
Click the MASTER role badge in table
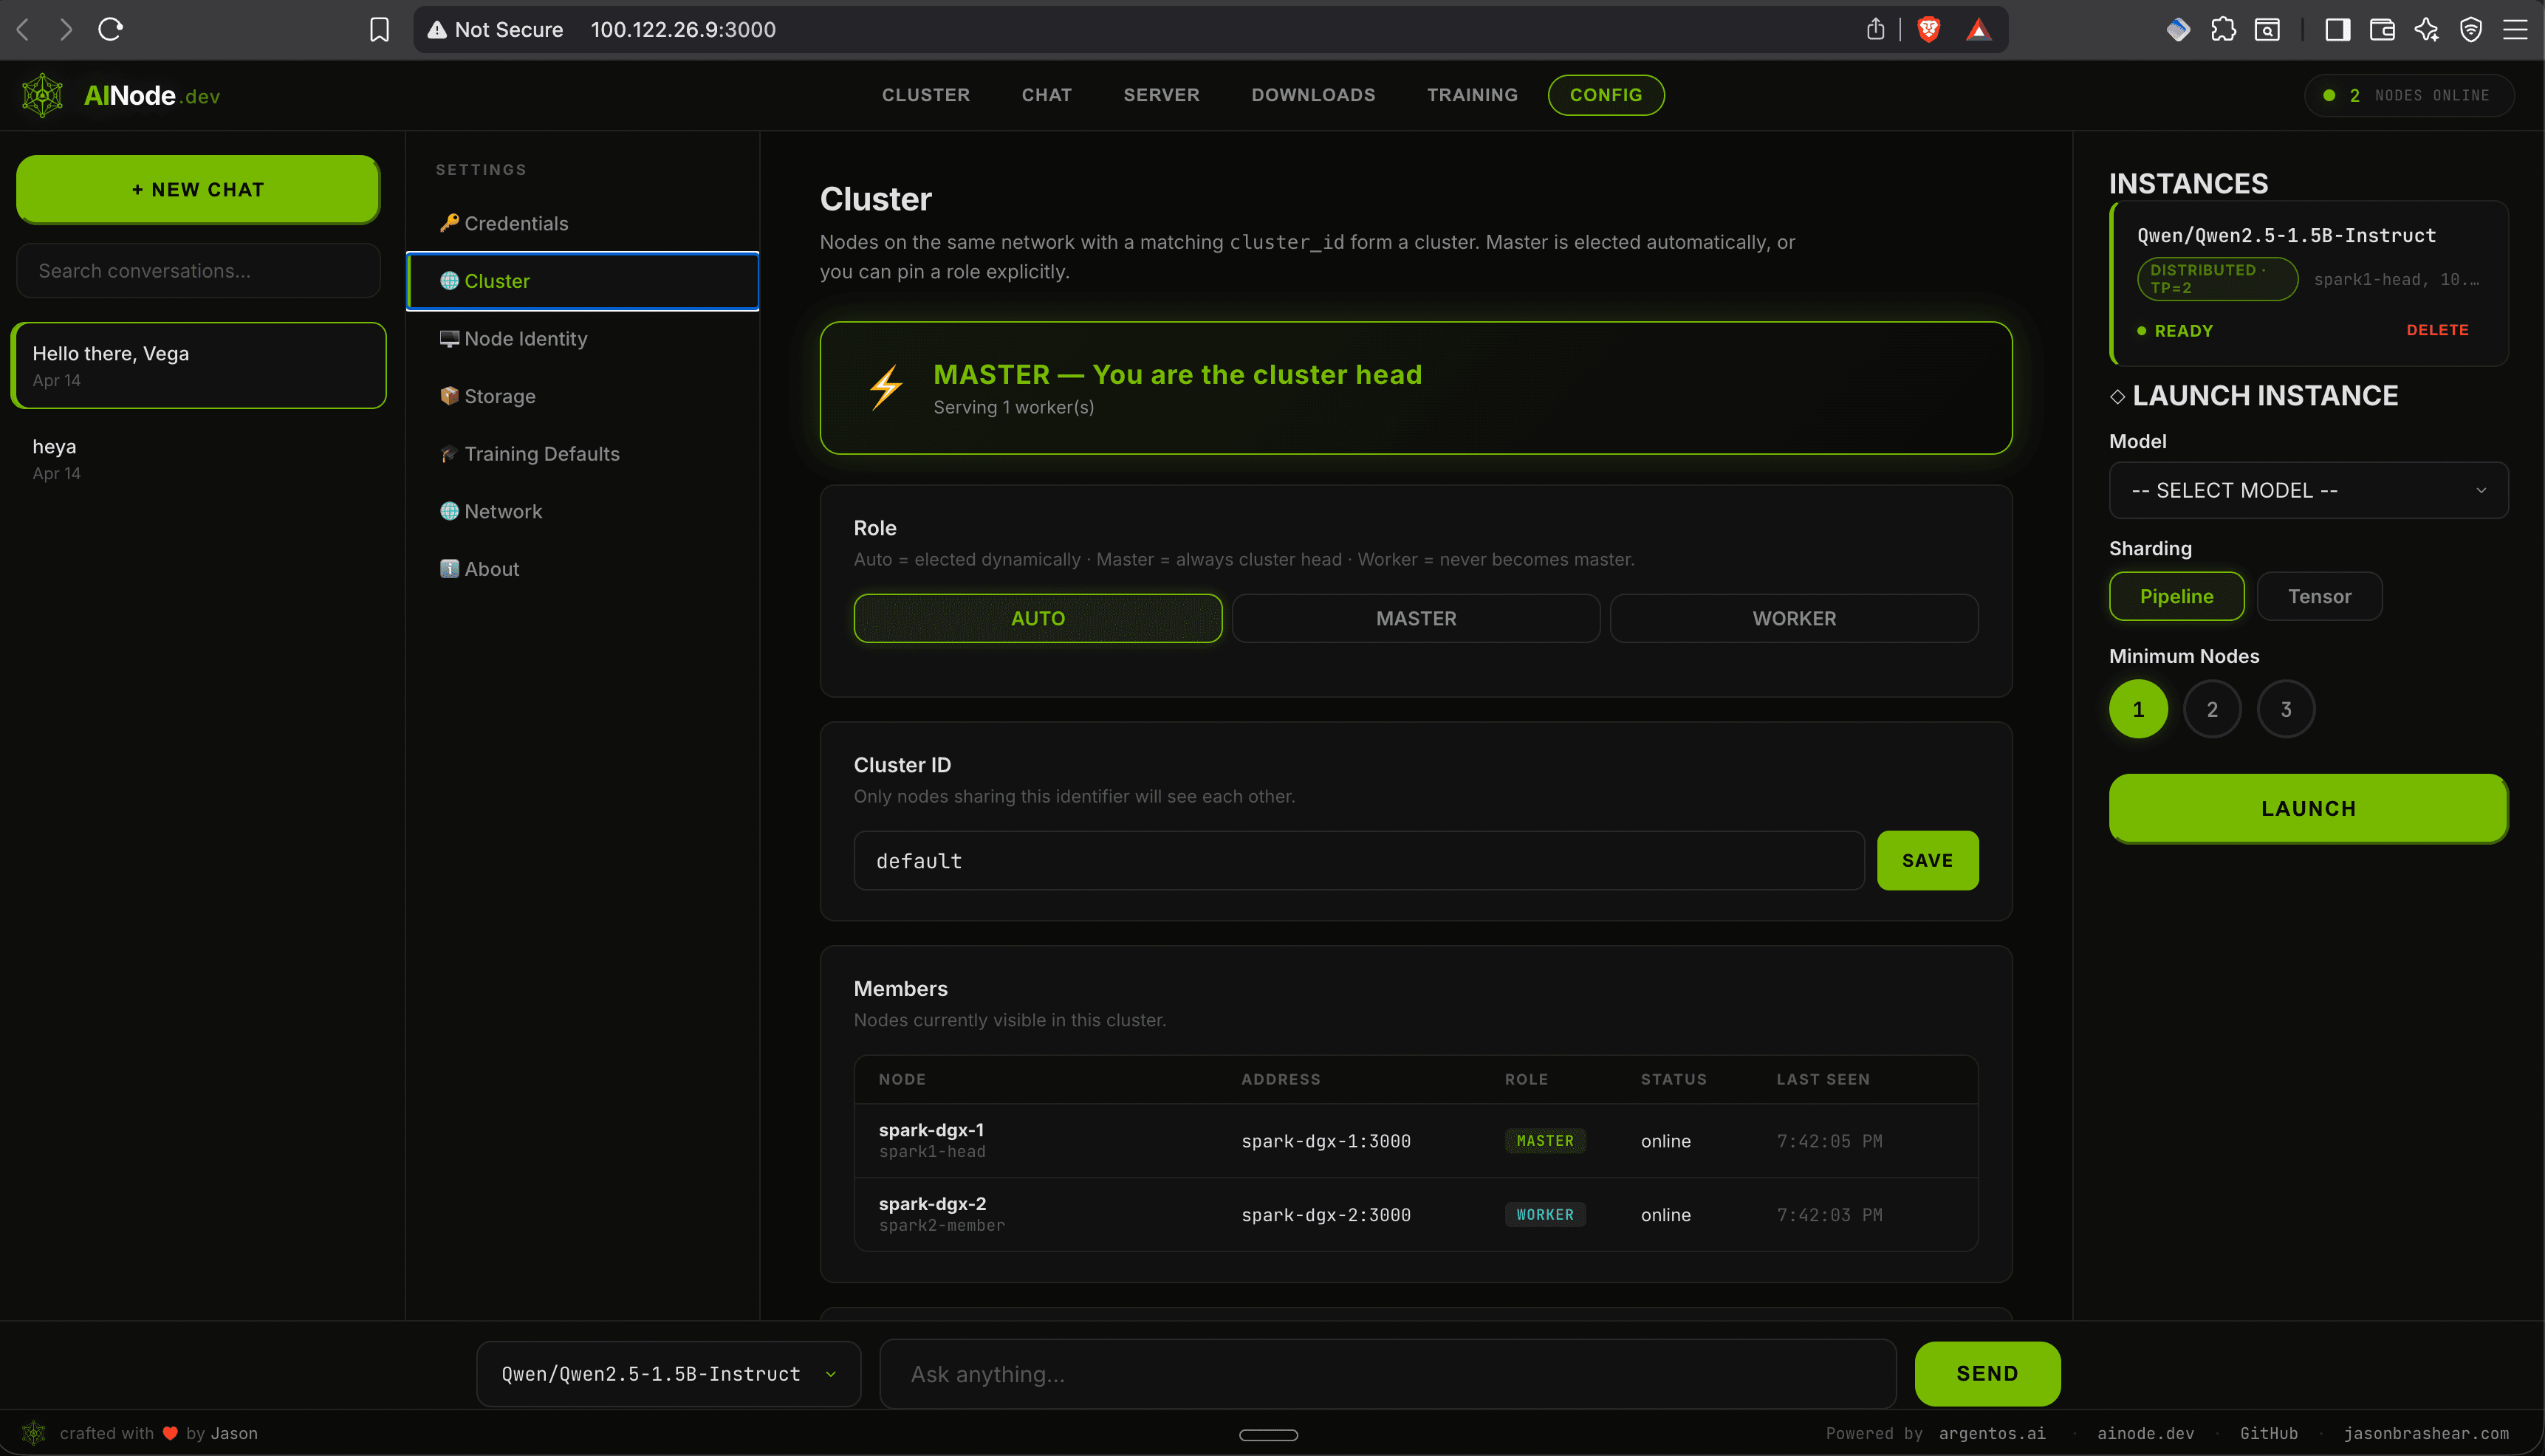coord(1544,1140)
